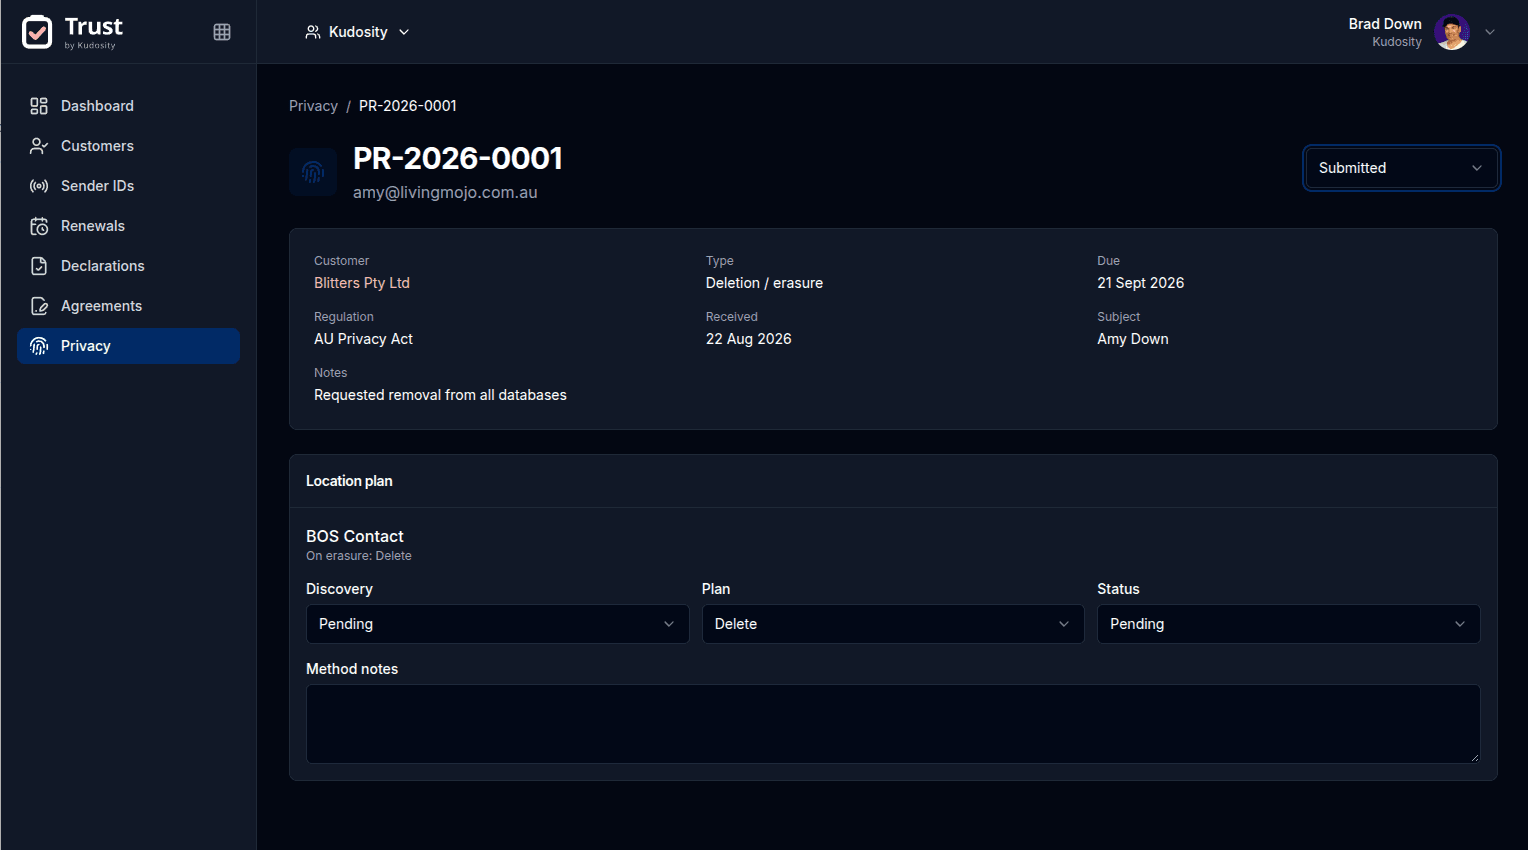The height and width of the screenshot is (850, 1528).
Task: Open the Discovery dropdown set to Pending
Action: (497, 624)
